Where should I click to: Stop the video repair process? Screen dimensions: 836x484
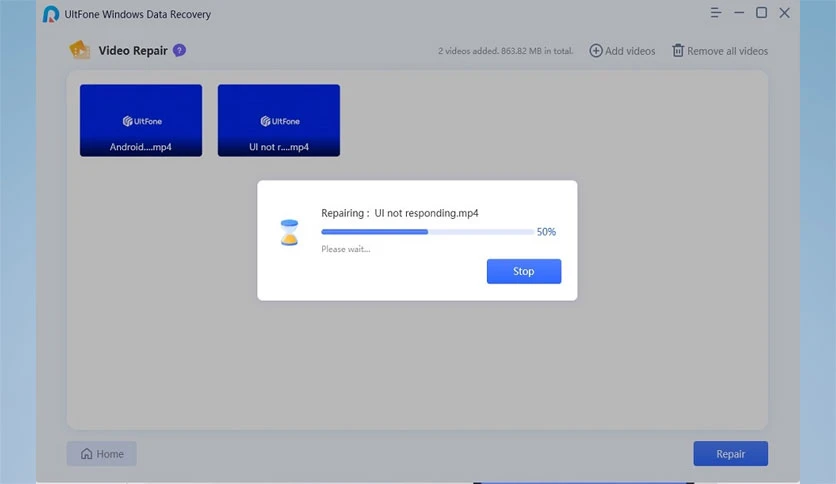coord(524,271)
